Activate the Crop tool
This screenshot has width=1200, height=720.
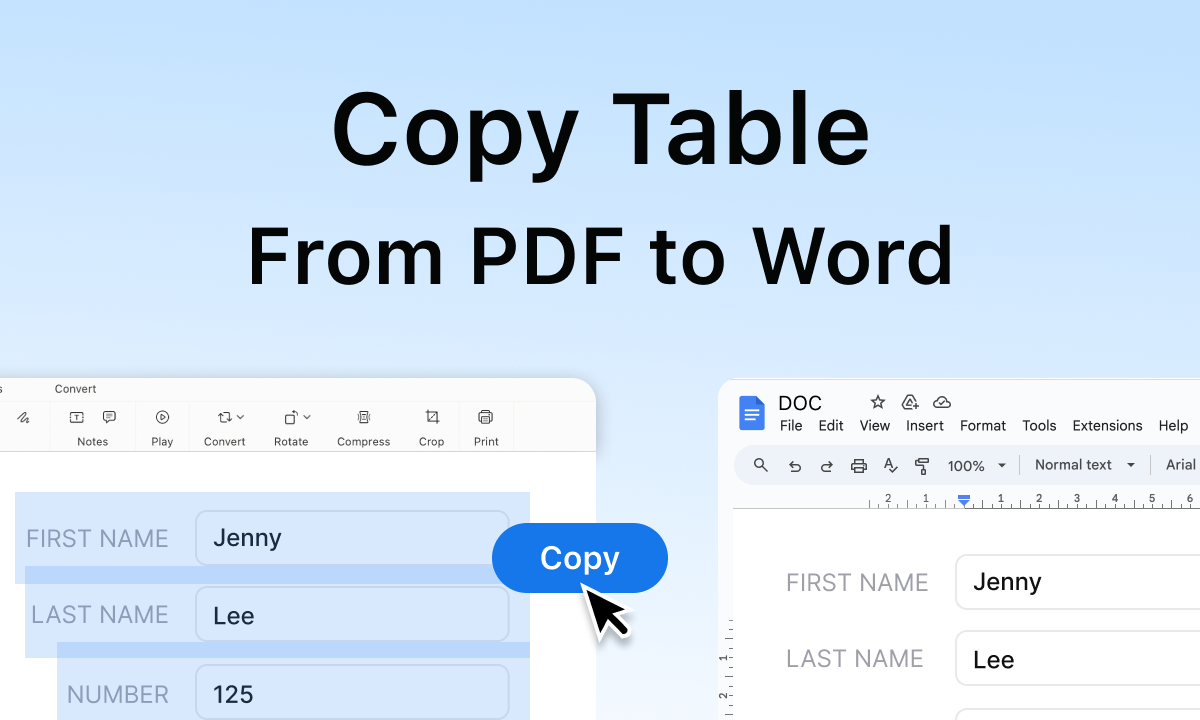tap(432, 426)
